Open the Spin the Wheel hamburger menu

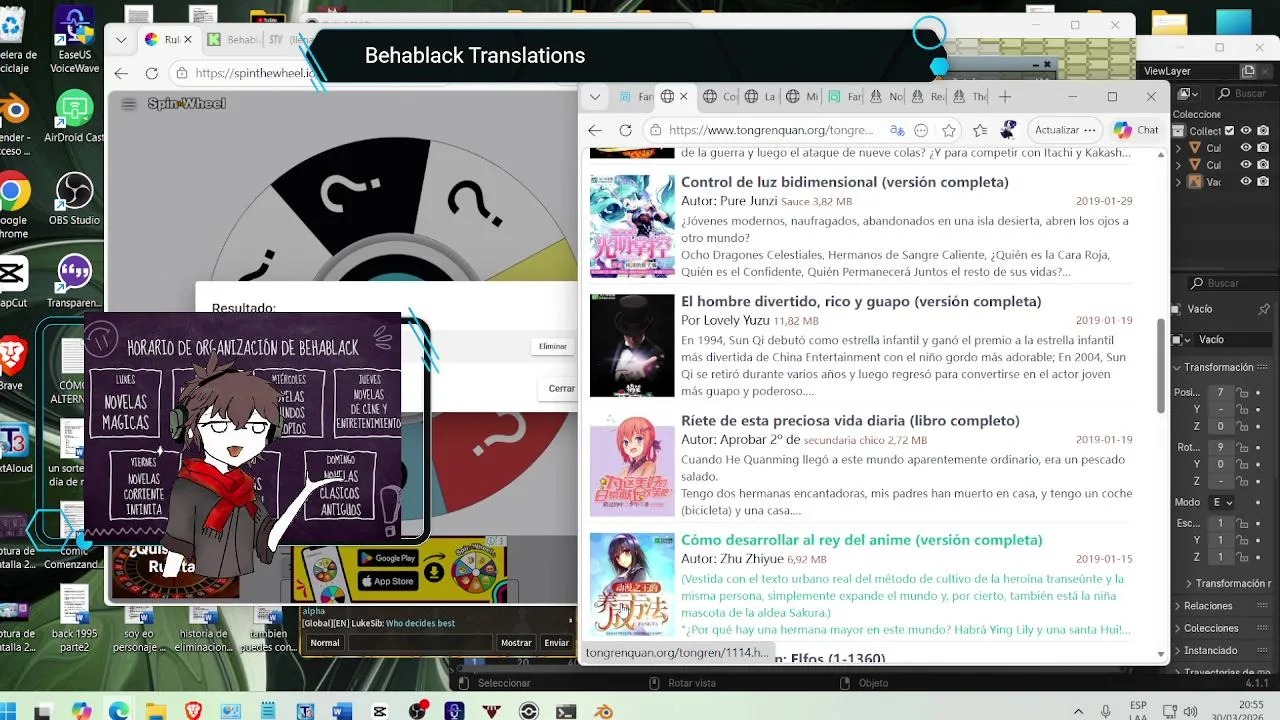[x=128, y=104]
